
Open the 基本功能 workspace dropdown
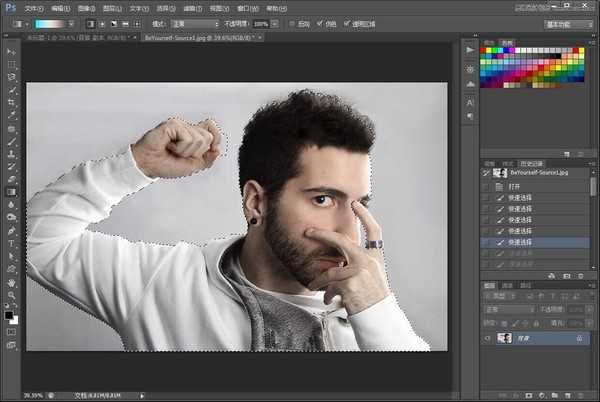566,22
